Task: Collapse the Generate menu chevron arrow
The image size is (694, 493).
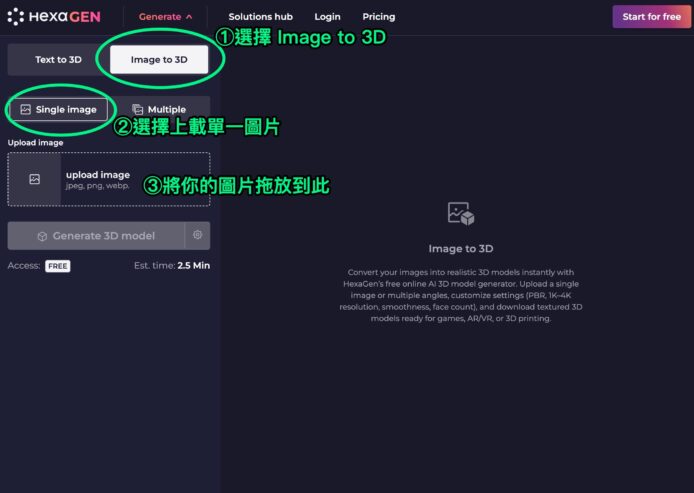Action: pos(190,17)
